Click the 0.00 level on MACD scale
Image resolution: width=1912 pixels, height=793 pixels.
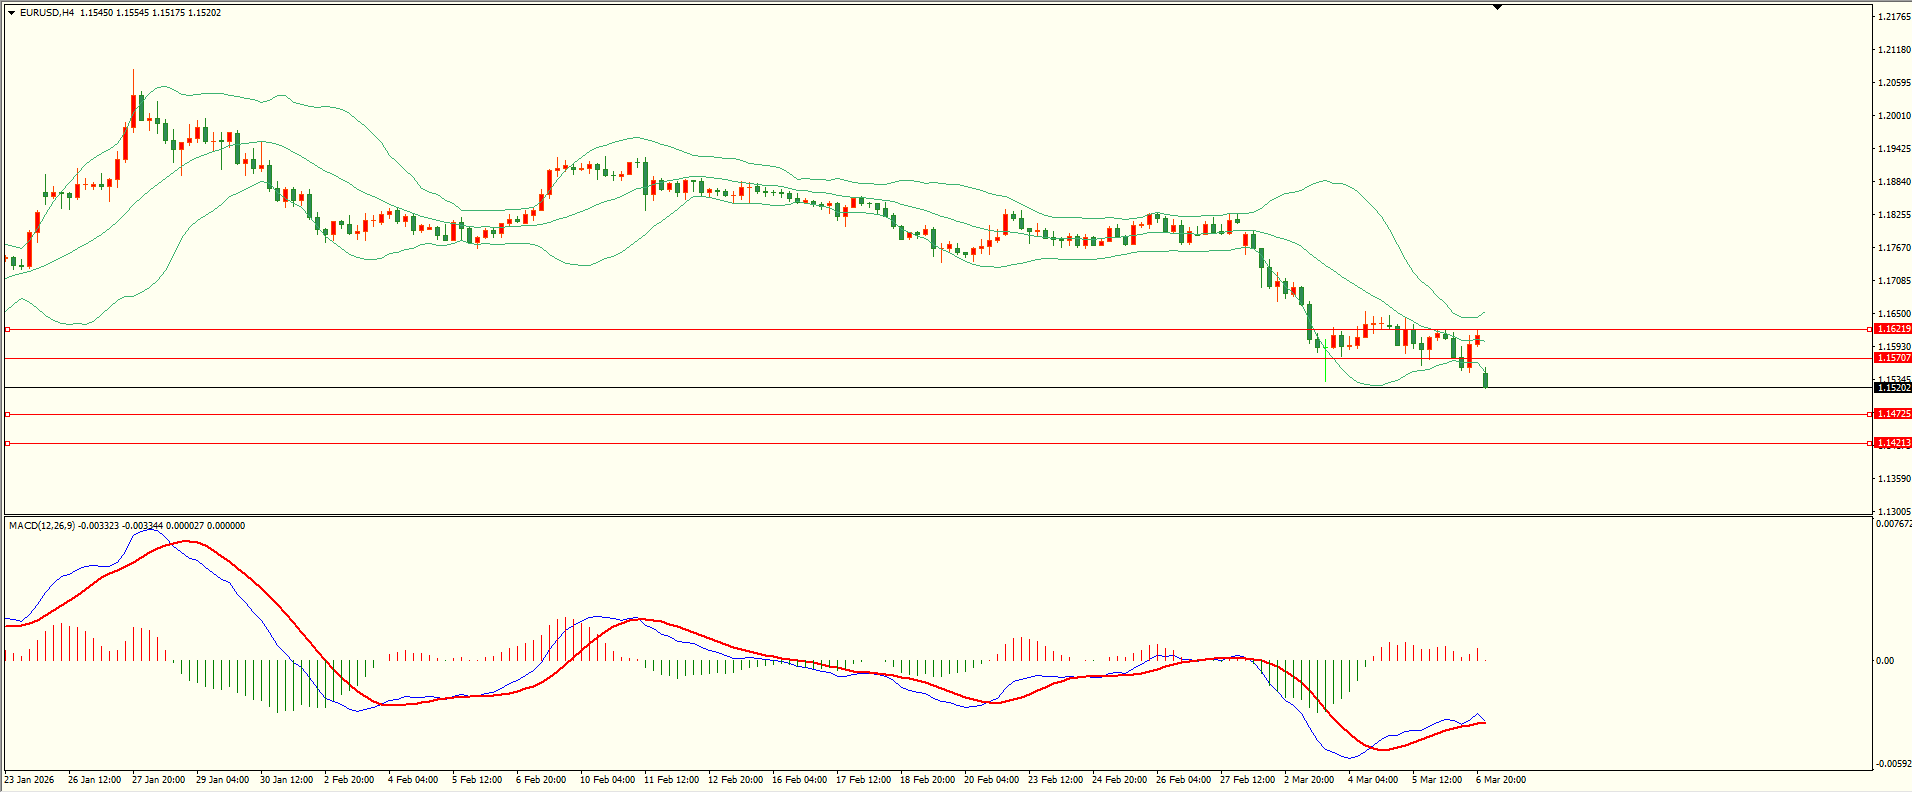click(x=1884, y=661)
